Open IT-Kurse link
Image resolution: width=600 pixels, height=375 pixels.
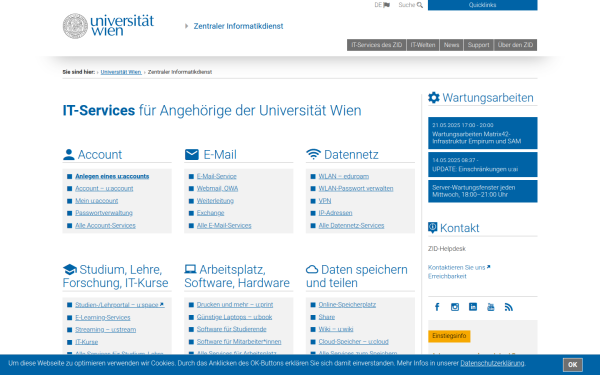[86, 342]
